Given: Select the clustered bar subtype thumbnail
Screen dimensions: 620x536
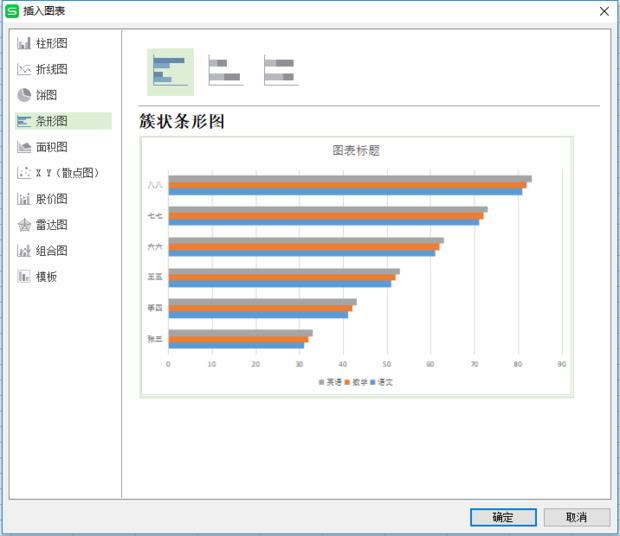Looking at the screenshot, I should click(170, 71).
